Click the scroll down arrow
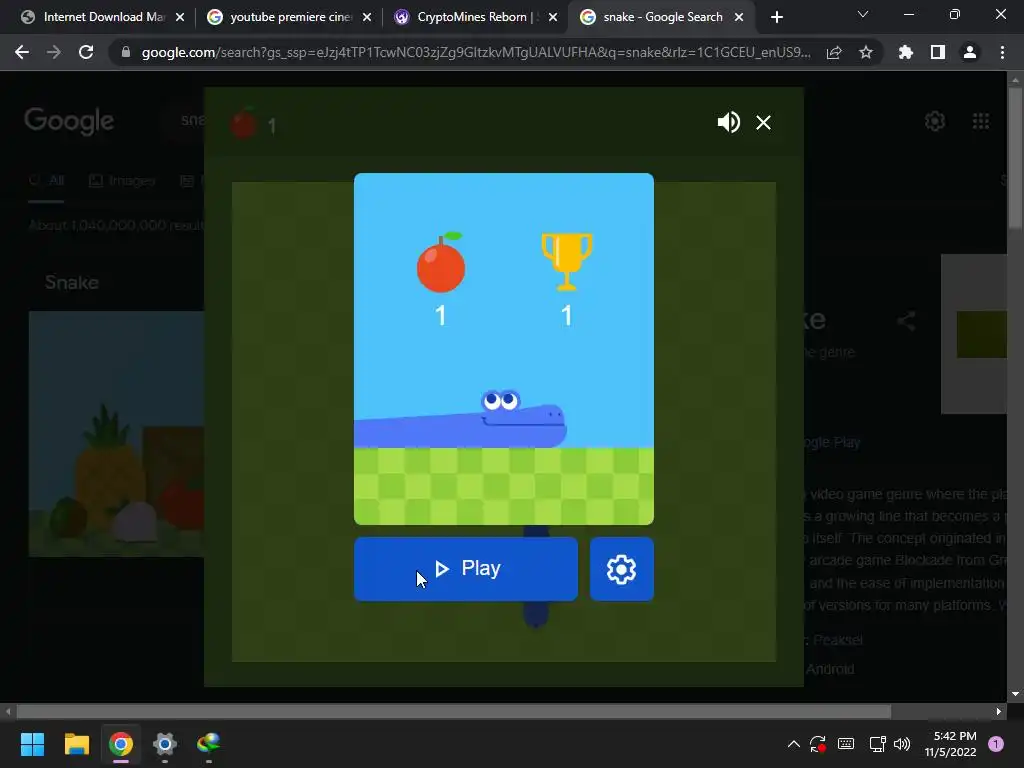The image size is (1024, 768). pos(1015,694)
